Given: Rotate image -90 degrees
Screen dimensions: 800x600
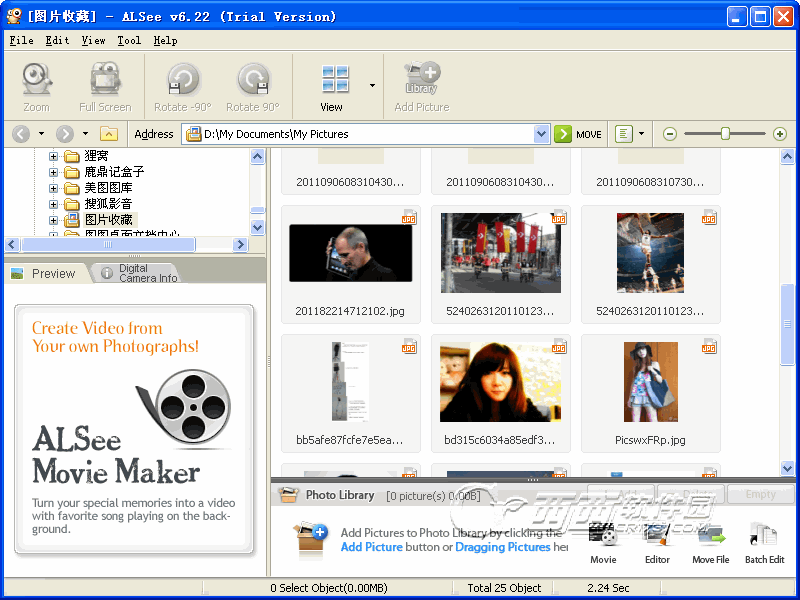Looking at the screenshot, I should pos(182,81).
